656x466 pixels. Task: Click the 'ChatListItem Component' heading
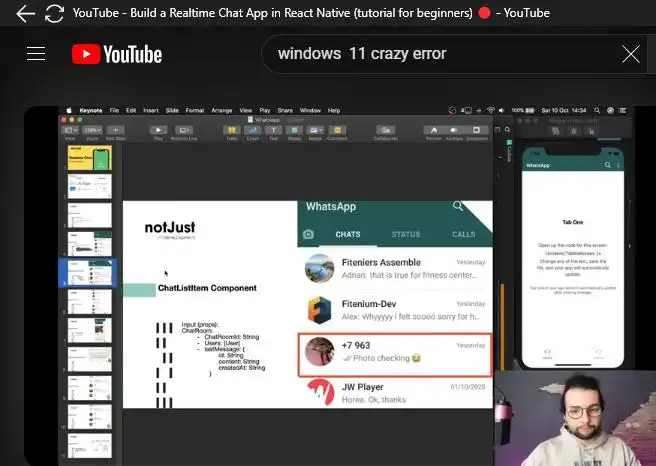[x=207, y=288]
